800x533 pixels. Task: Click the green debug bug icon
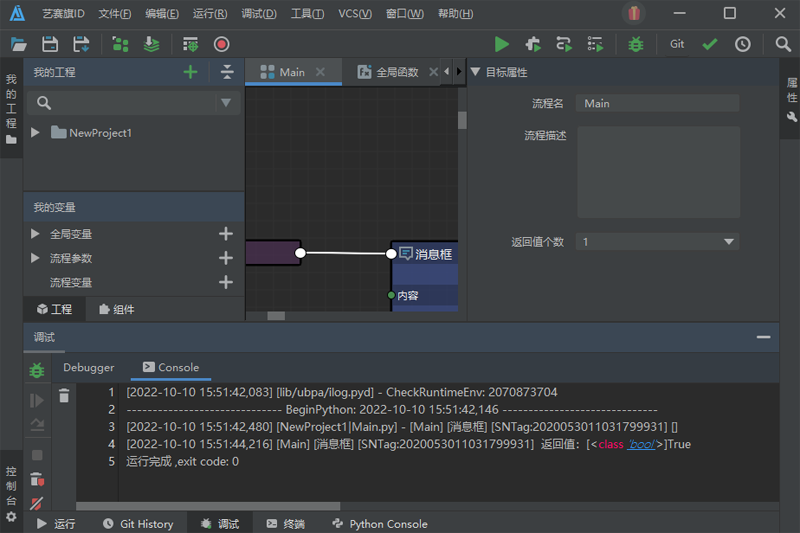pyautogui.click(x=635, y=44)
